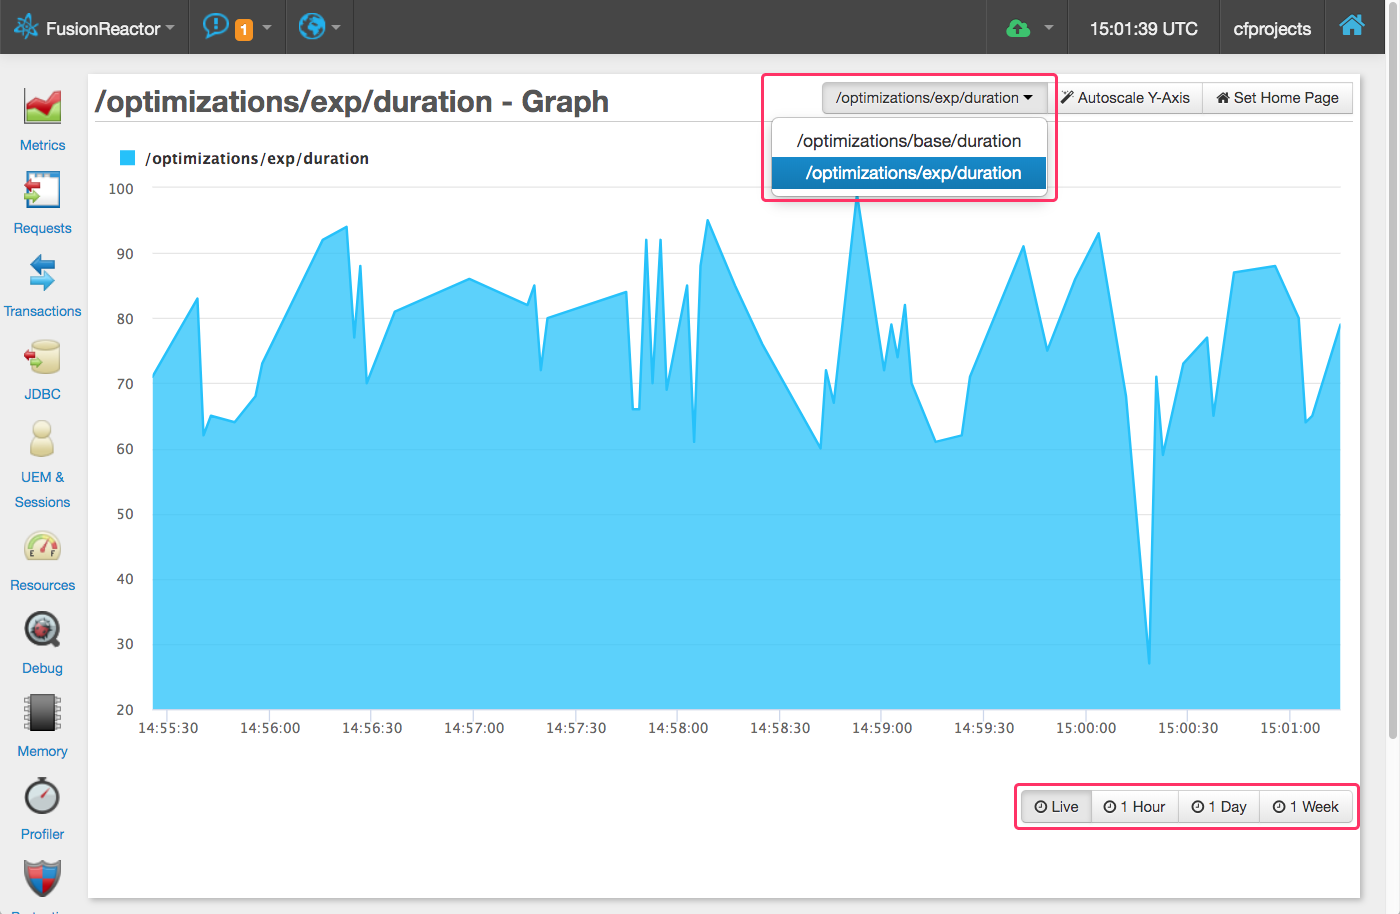Switch graph timeframe to 1 Day
The width and height of the screenshot is (1400, 914).
(x=1218, y=807)
